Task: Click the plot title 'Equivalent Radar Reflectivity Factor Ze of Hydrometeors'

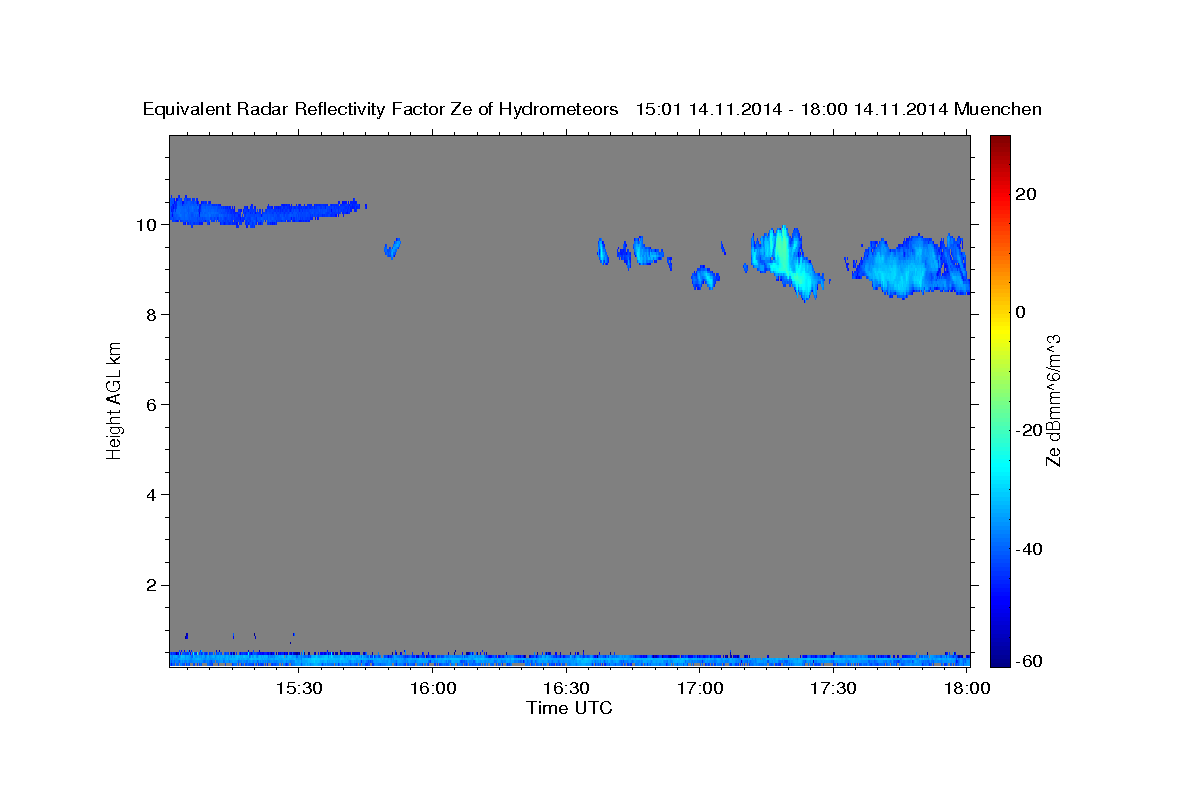Action: point(381,110)
